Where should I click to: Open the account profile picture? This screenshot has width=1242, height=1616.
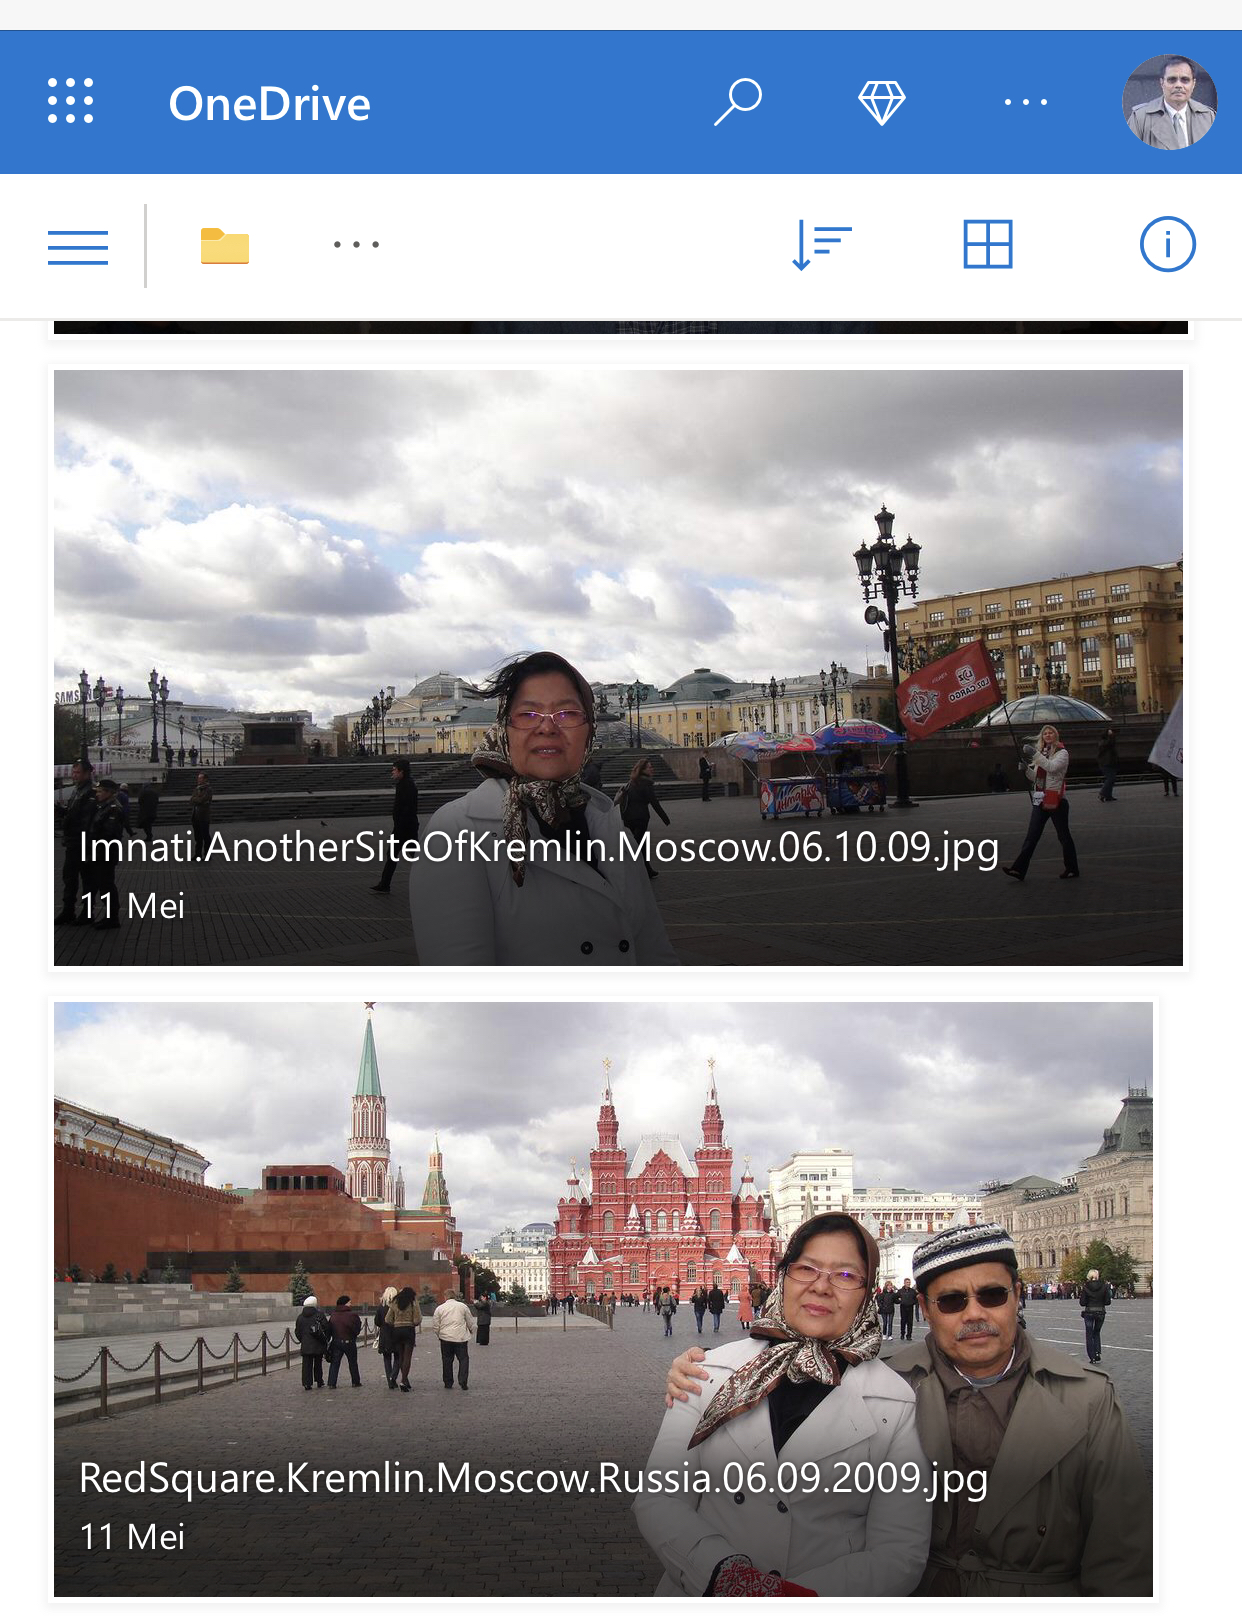click(x=1169, y=102)
